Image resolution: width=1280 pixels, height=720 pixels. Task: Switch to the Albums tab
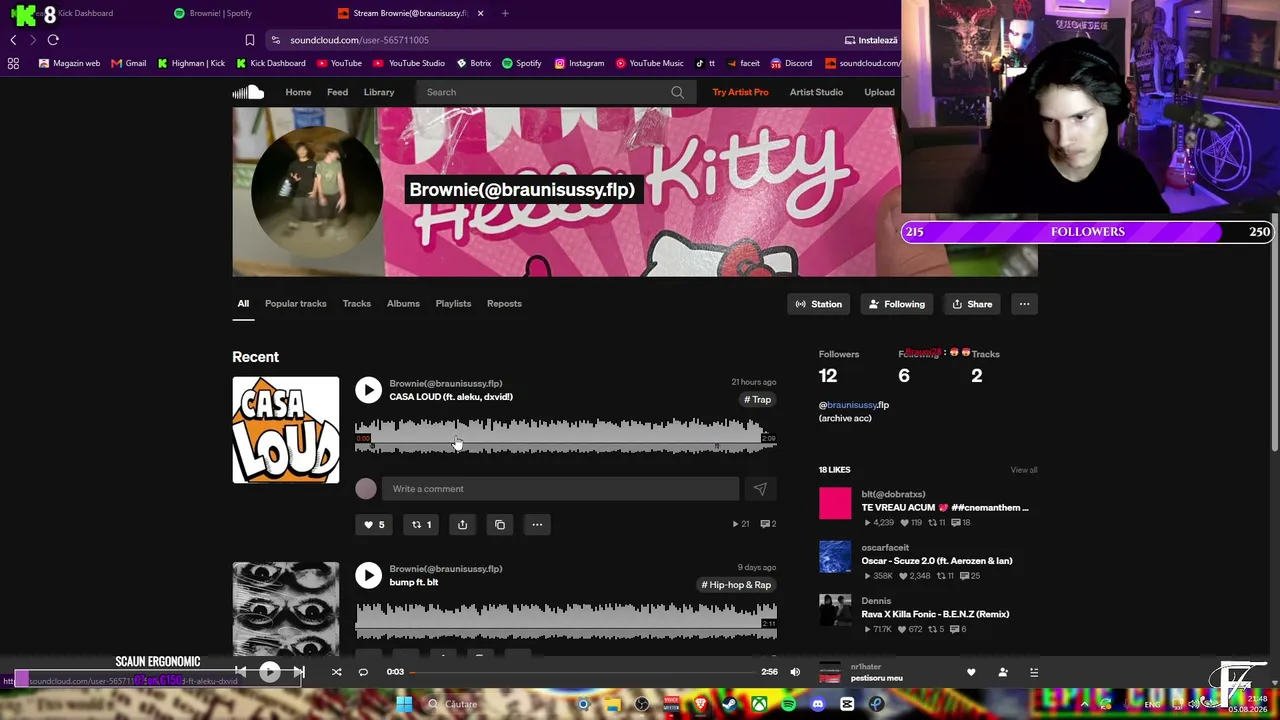(403, 304)
